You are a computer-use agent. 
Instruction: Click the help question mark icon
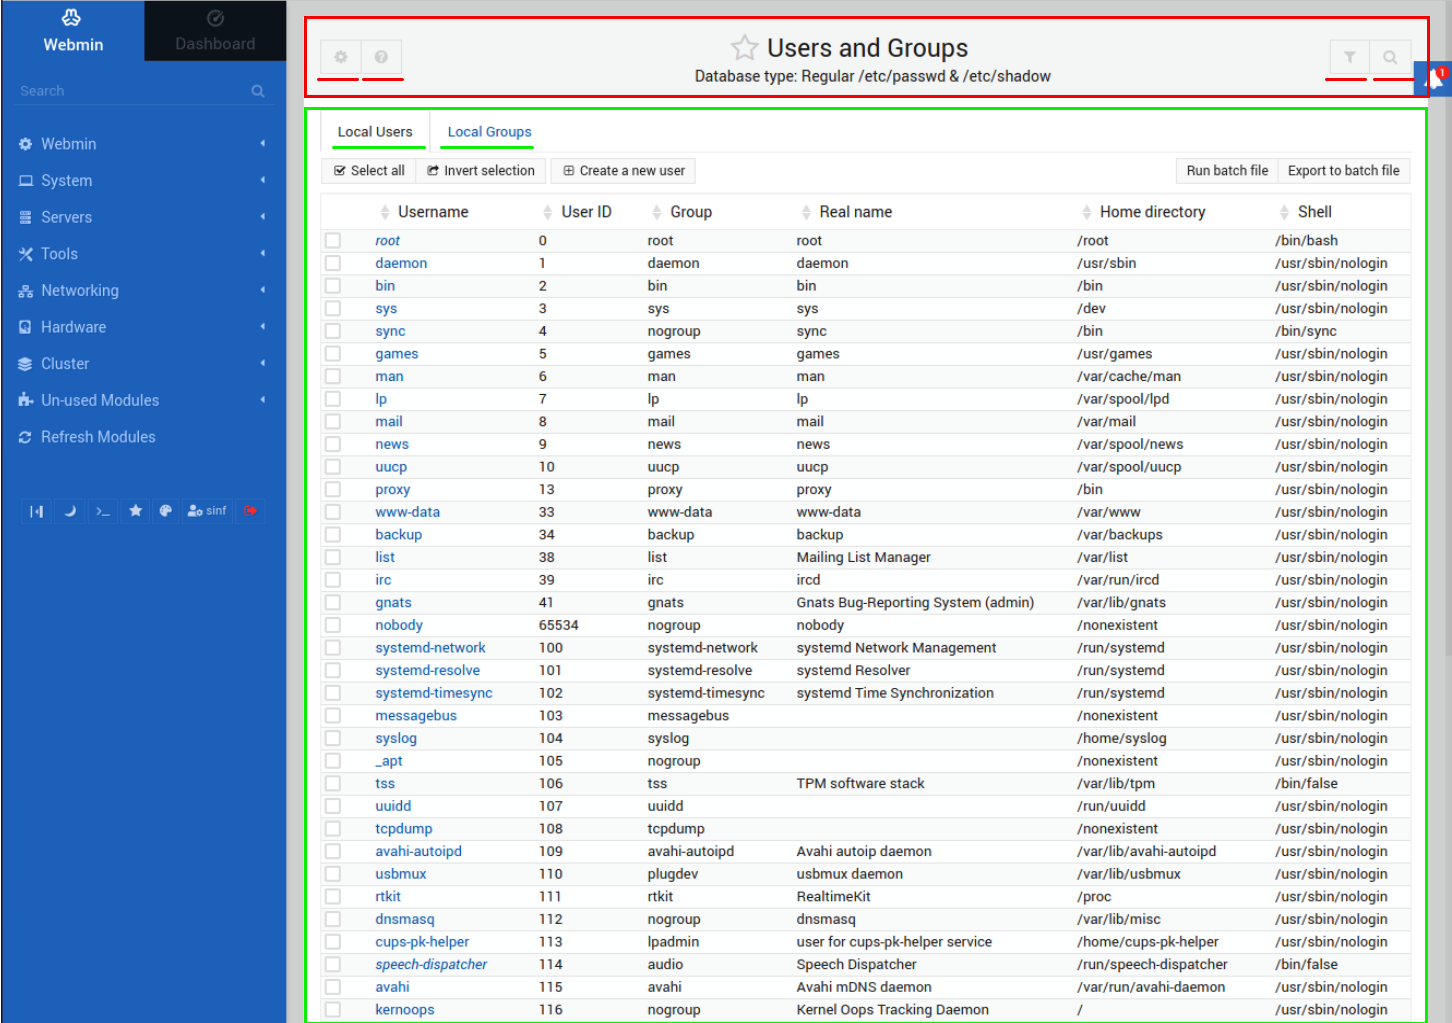click(381, 58)
